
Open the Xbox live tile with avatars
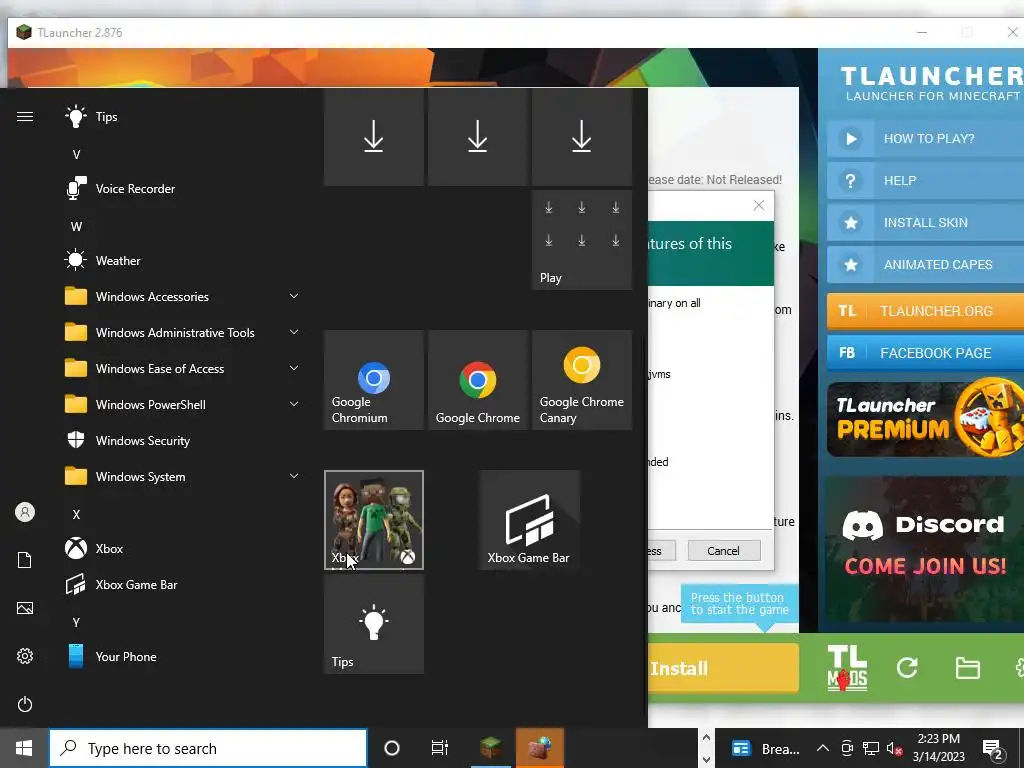(x=374, y=520)
